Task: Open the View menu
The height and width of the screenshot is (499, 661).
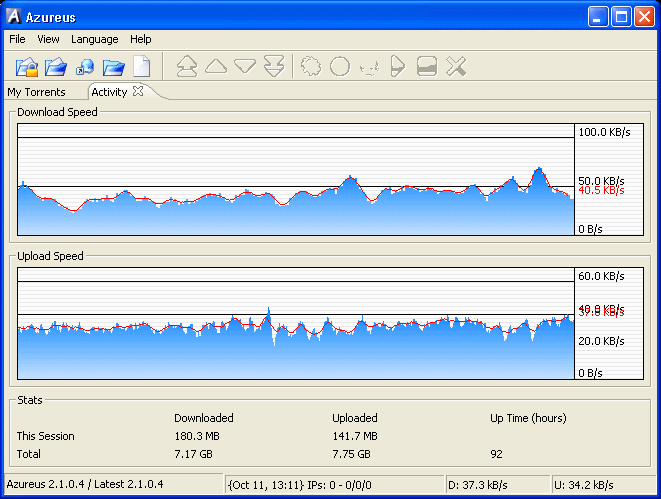Action: (48, 39)
